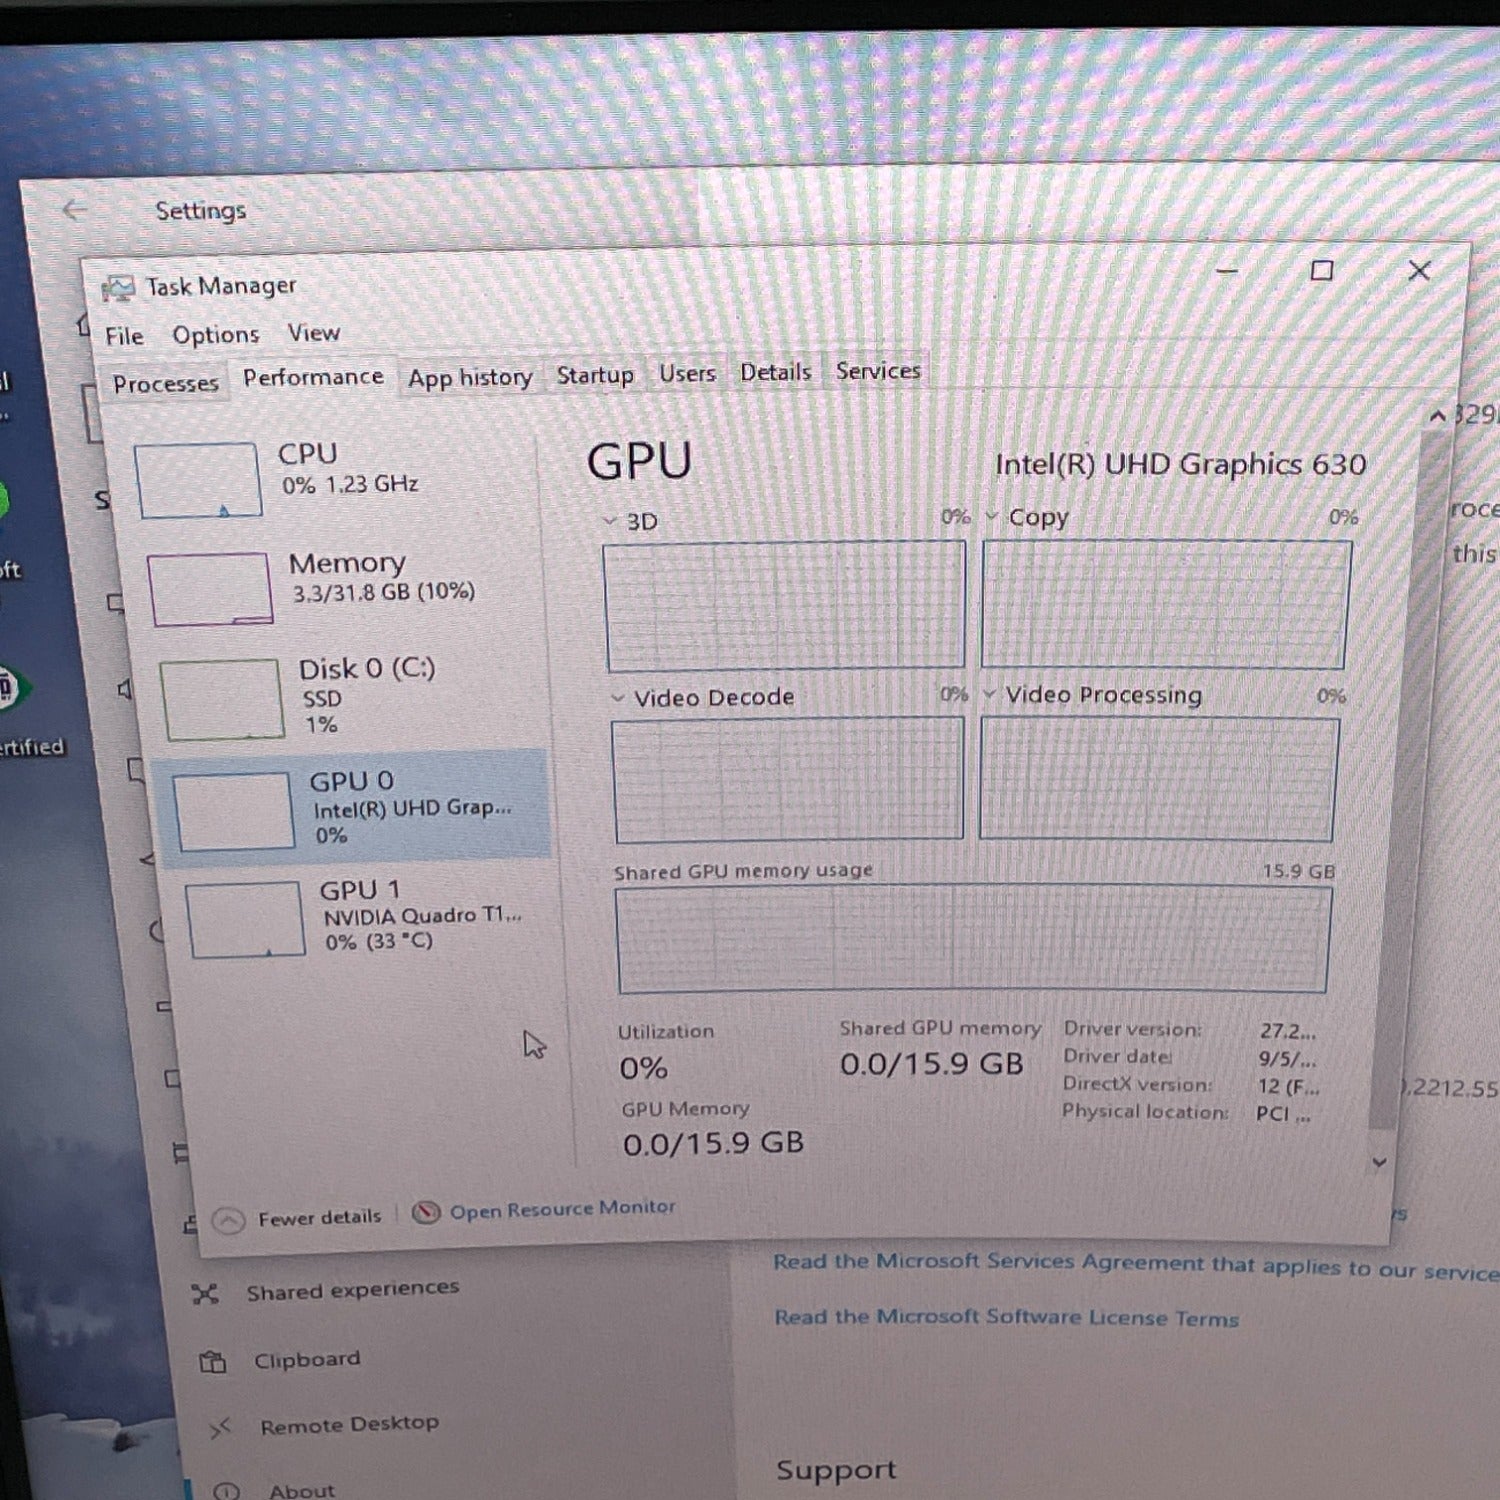Switch to the Startup tab
Screen dimensions: 1500x1500
point(595,375)
